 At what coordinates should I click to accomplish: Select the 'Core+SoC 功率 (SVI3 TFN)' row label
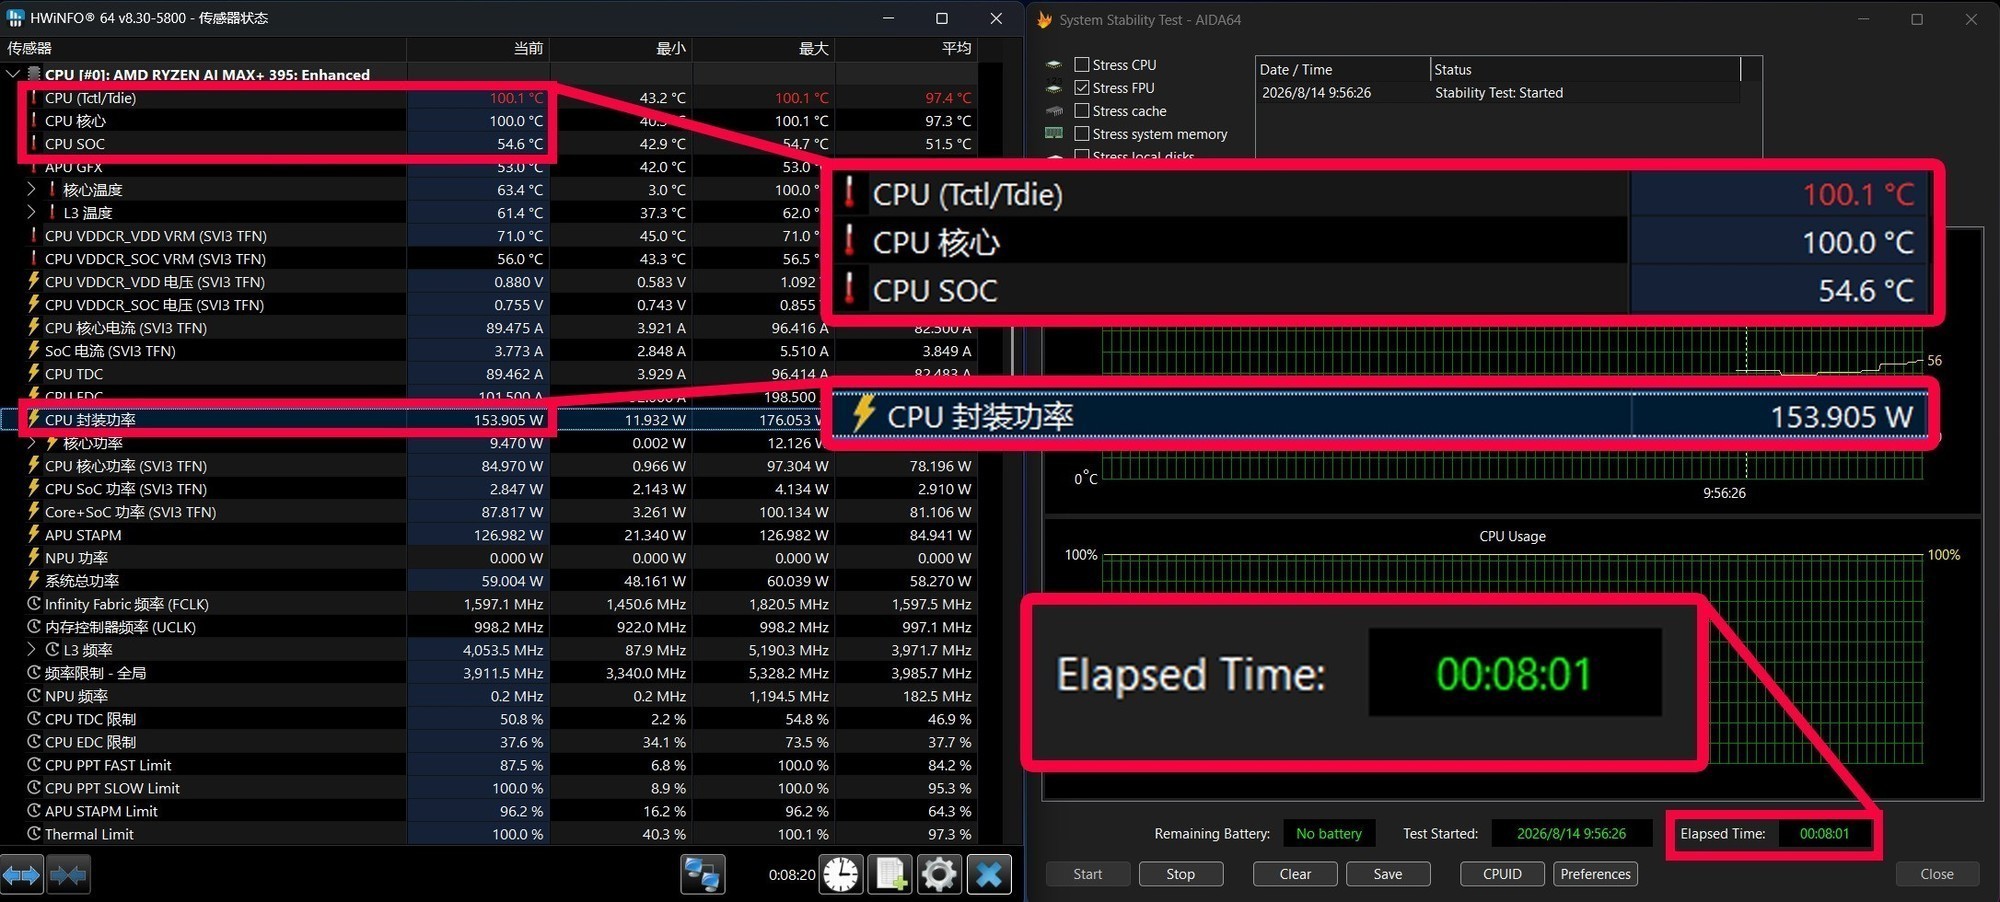click(x=130, y=512)
